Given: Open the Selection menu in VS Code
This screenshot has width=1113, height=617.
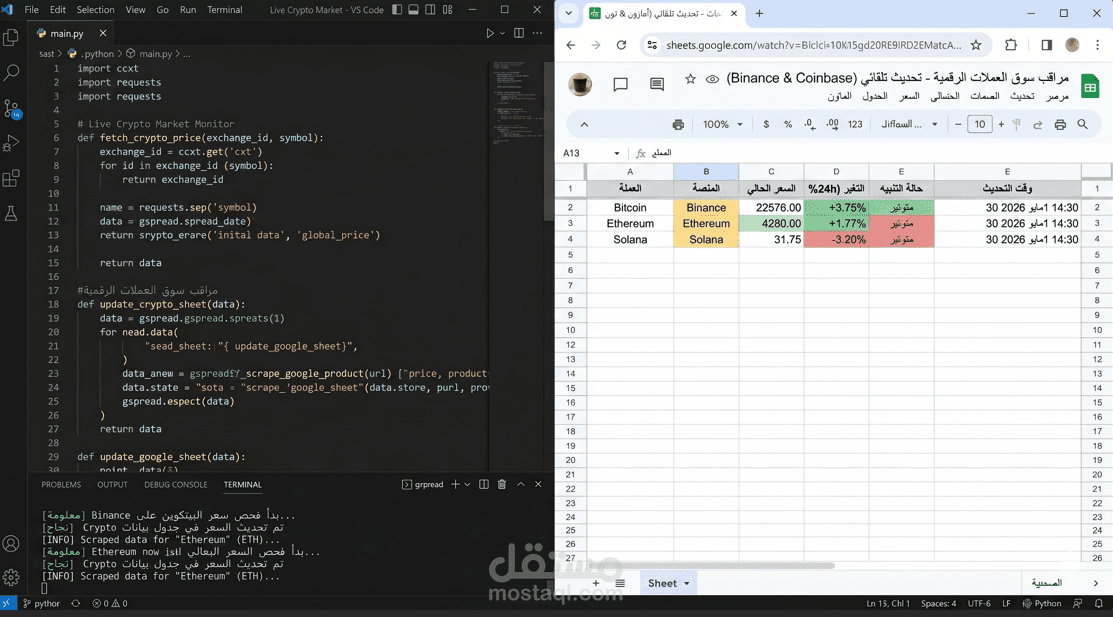Looking at the screenshot, I should tap(95, 10).
